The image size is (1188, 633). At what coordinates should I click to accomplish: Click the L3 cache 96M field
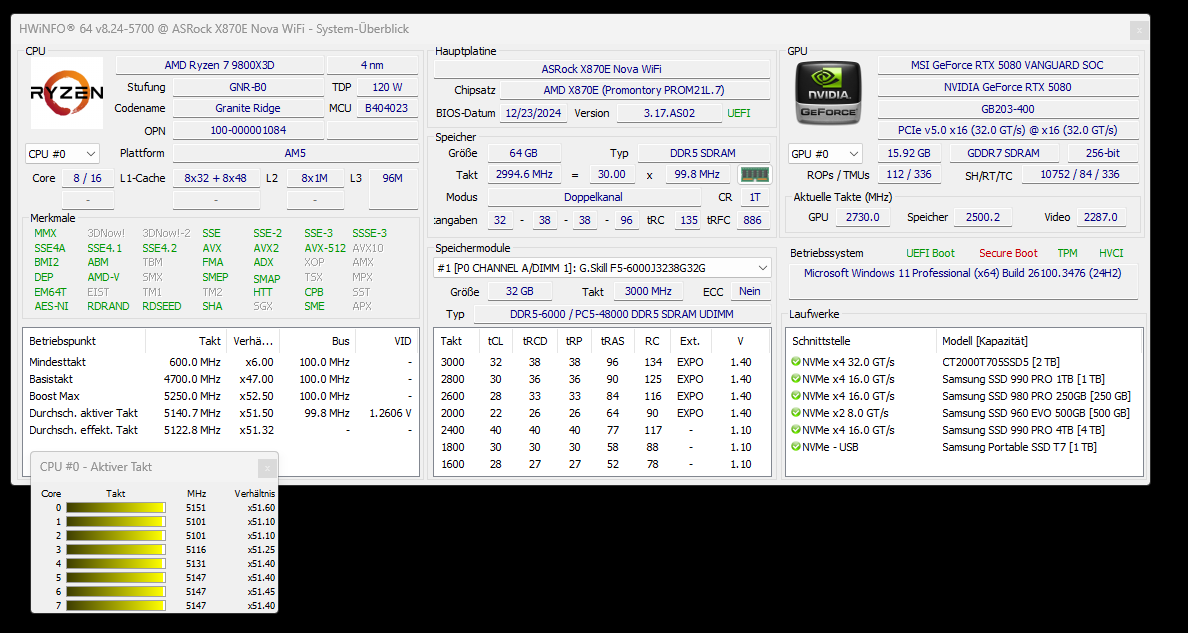pos(392,186)
